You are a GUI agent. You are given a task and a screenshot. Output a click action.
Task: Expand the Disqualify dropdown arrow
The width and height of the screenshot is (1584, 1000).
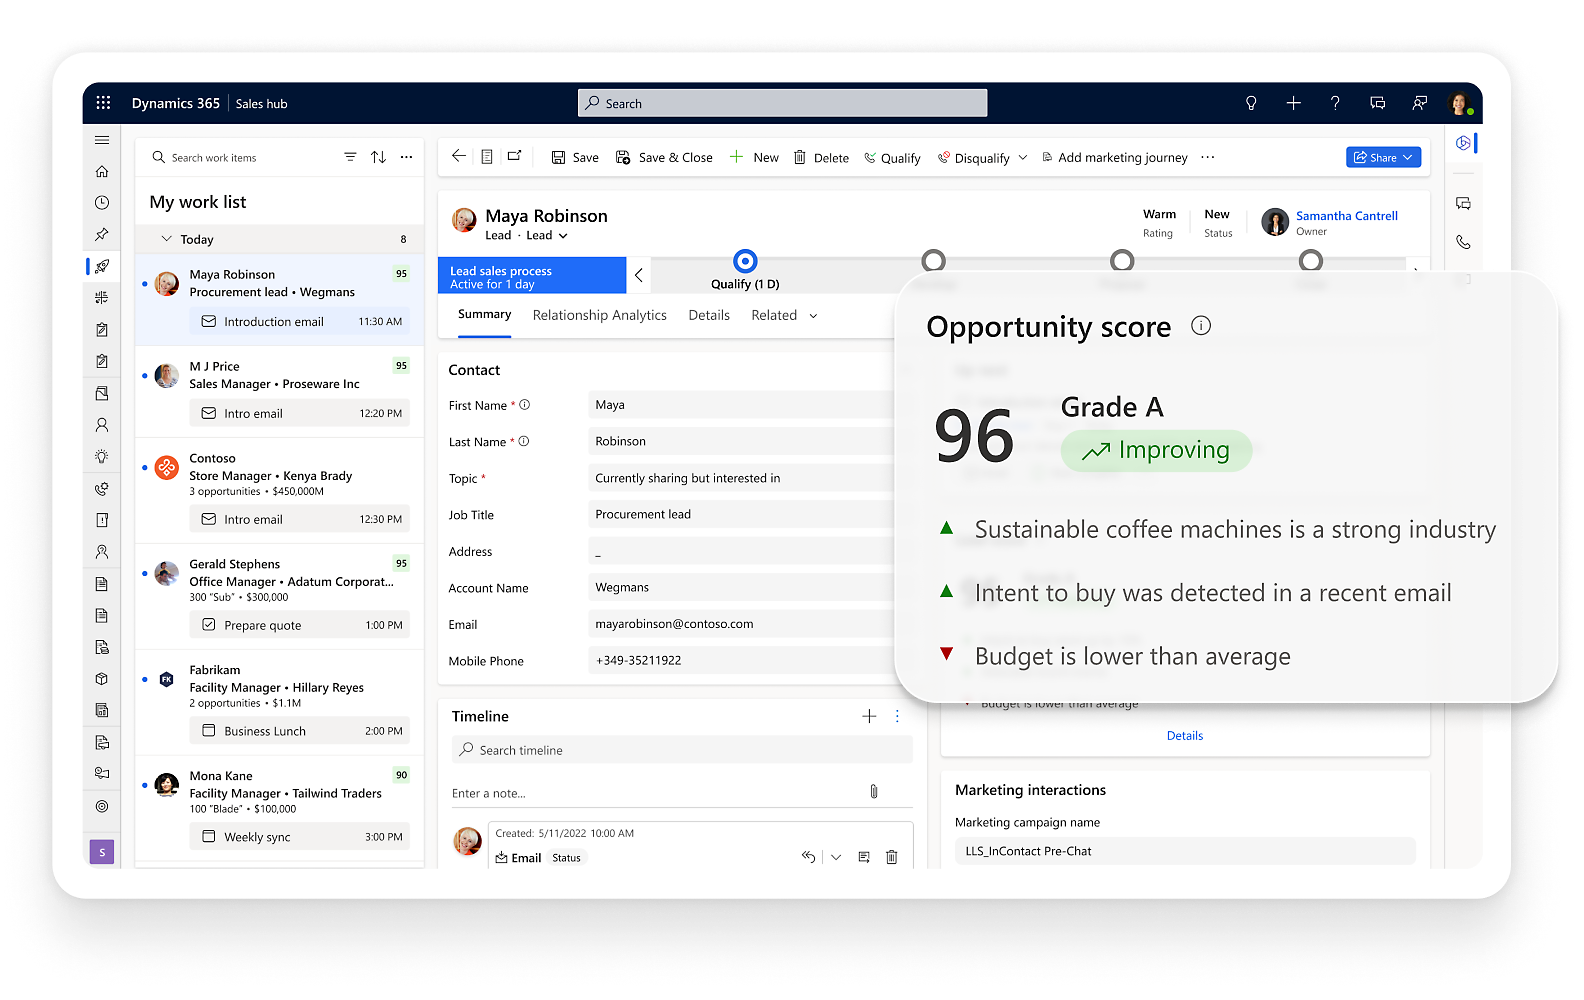pos(1023,158)
